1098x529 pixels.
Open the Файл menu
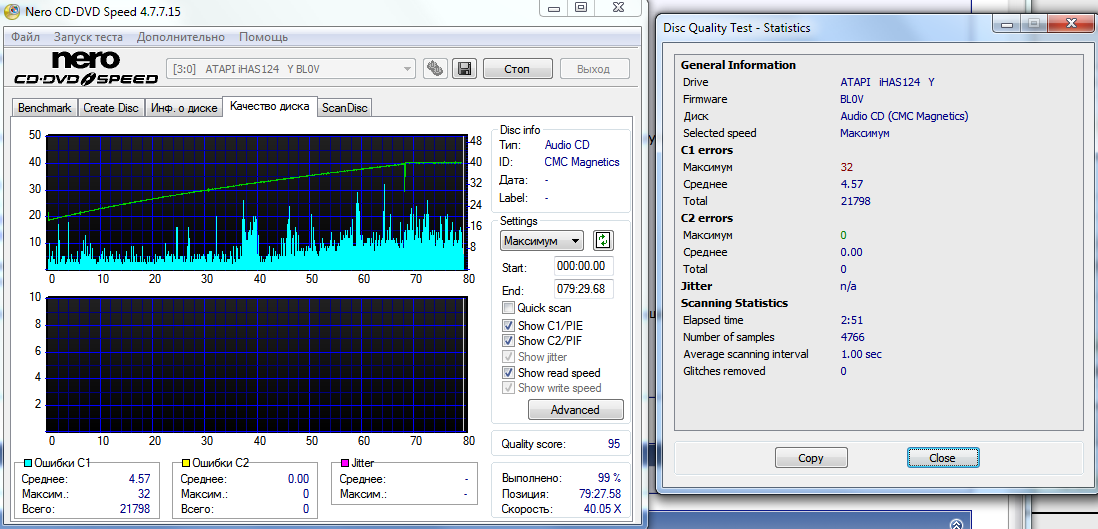point(25,37)
